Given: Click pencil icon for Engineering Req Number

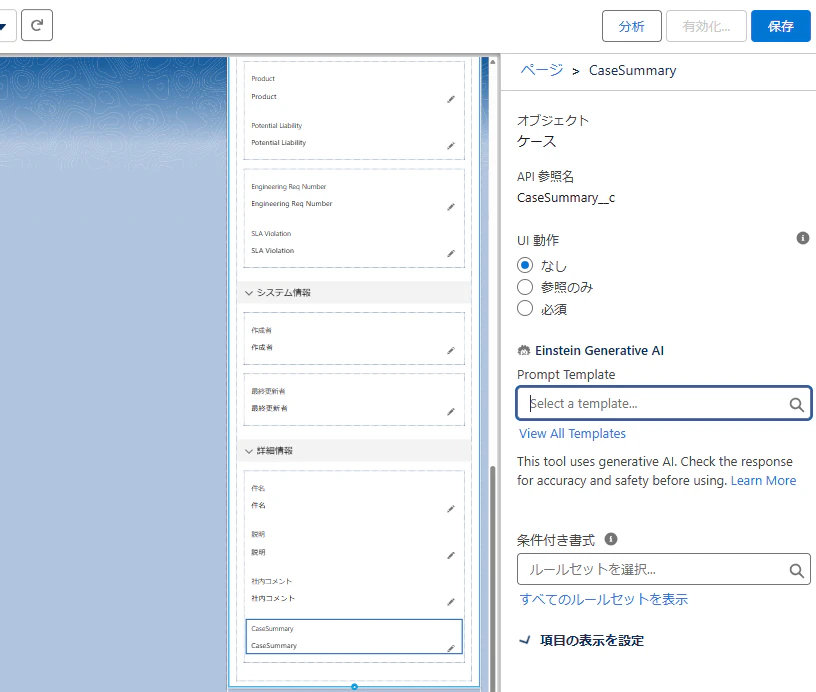Looking at the screenshot, I should 451,207.
